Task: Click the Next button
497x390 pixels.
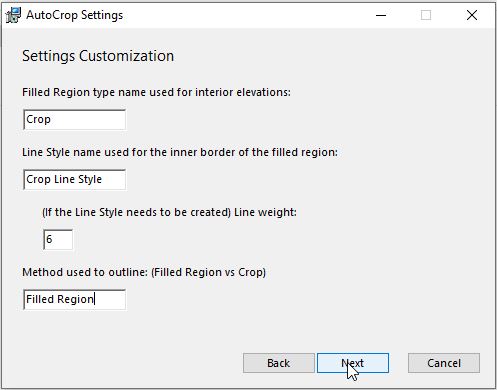Action: click(353, 363)
